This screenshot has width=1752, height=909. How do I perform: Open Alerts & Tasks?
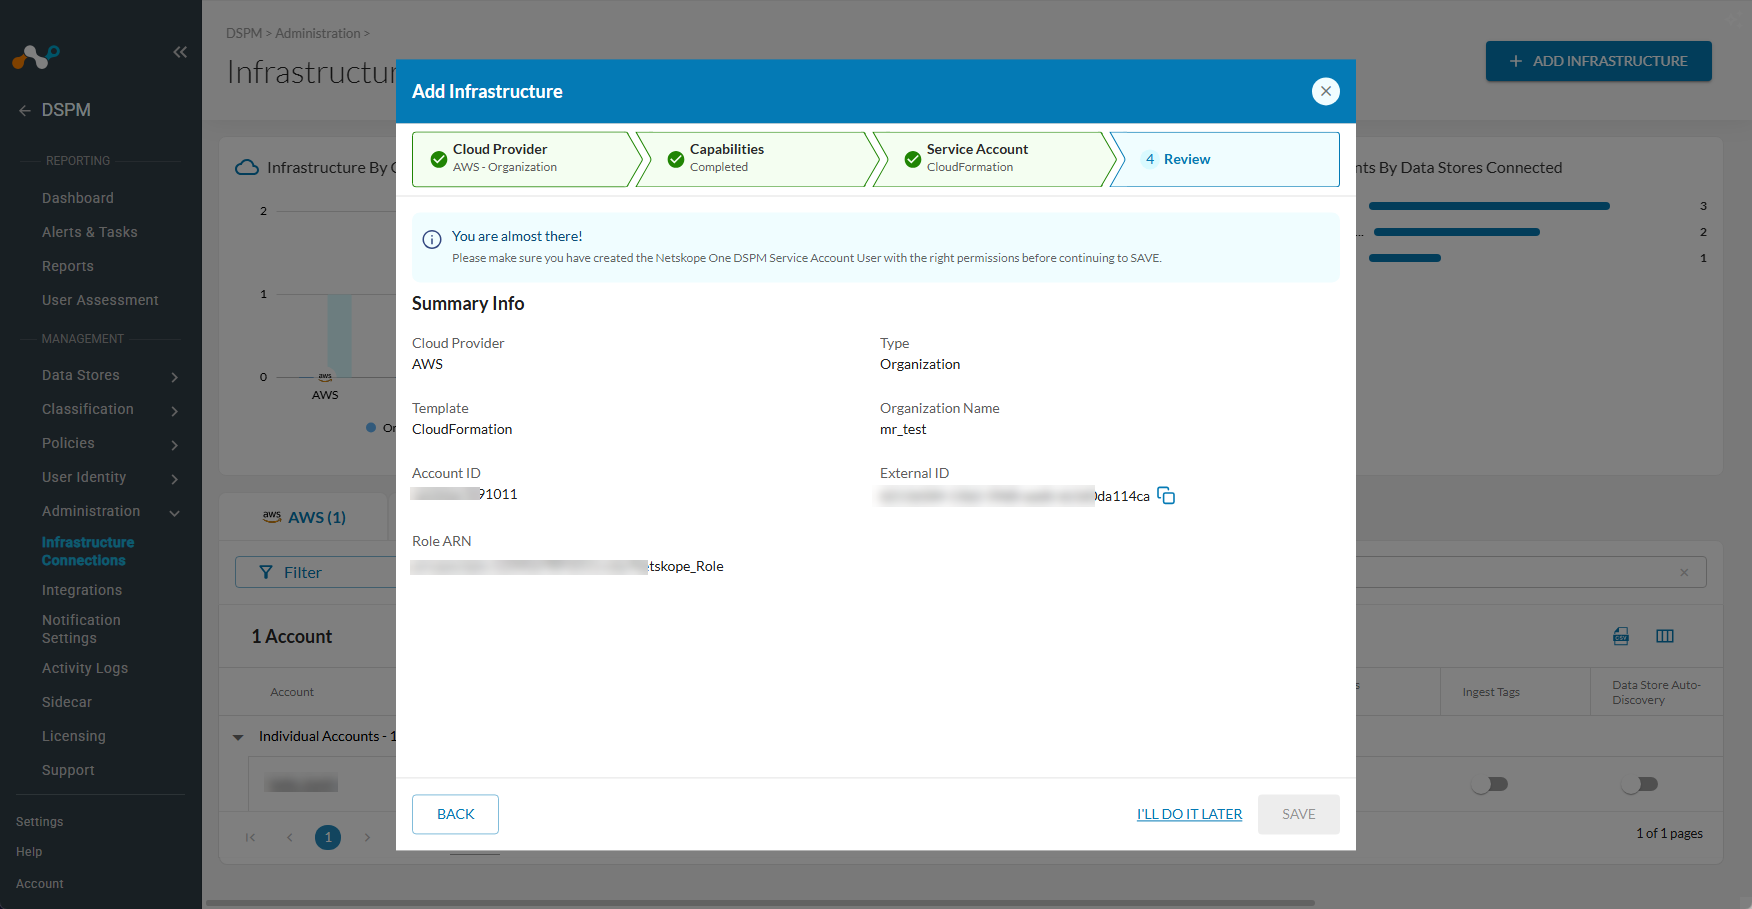tap(90, 232)
